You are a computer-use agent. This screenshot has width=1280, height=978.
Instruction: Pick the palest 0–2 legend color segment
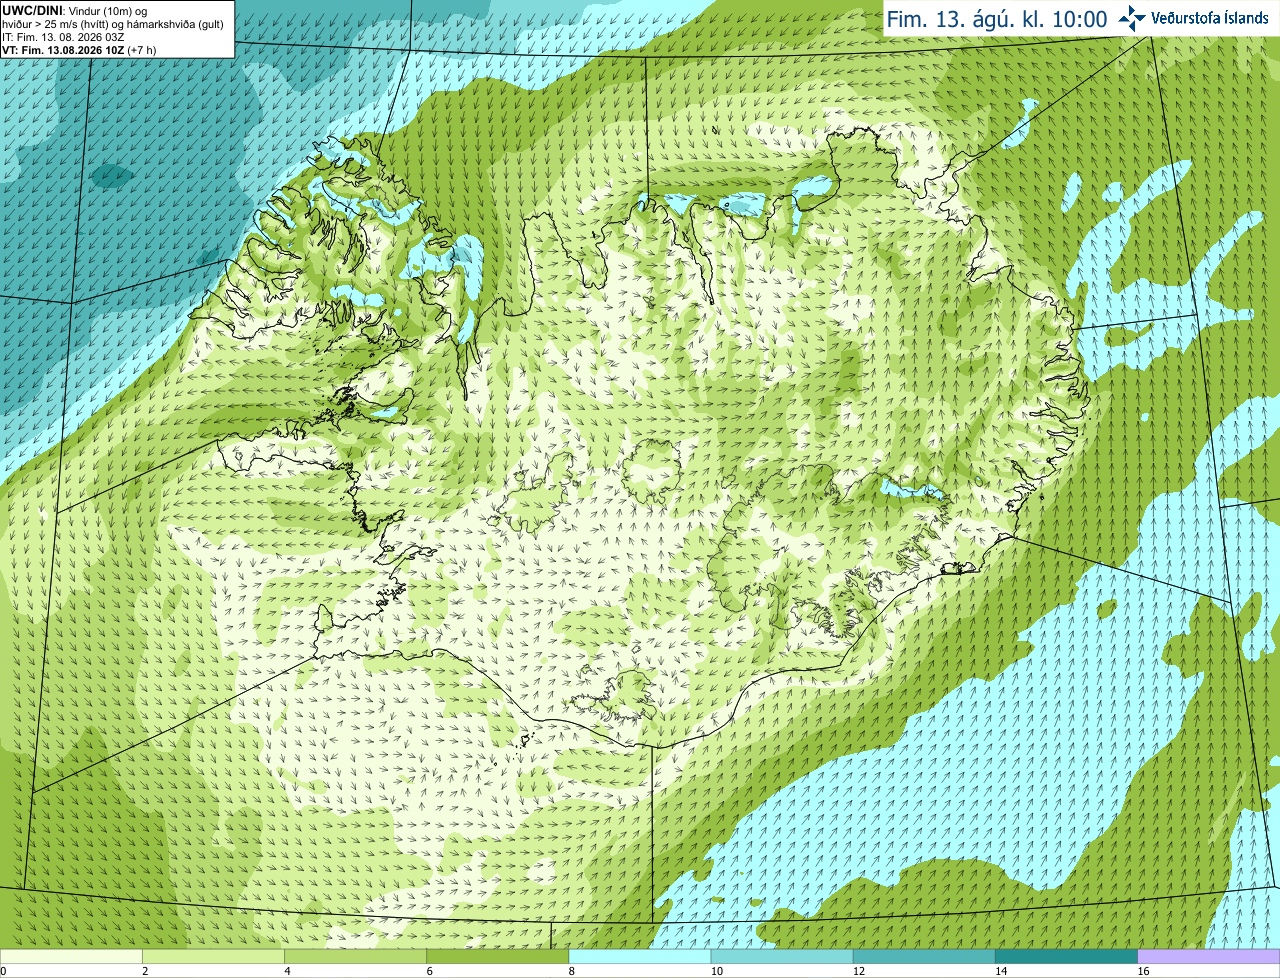pos(71,957)
